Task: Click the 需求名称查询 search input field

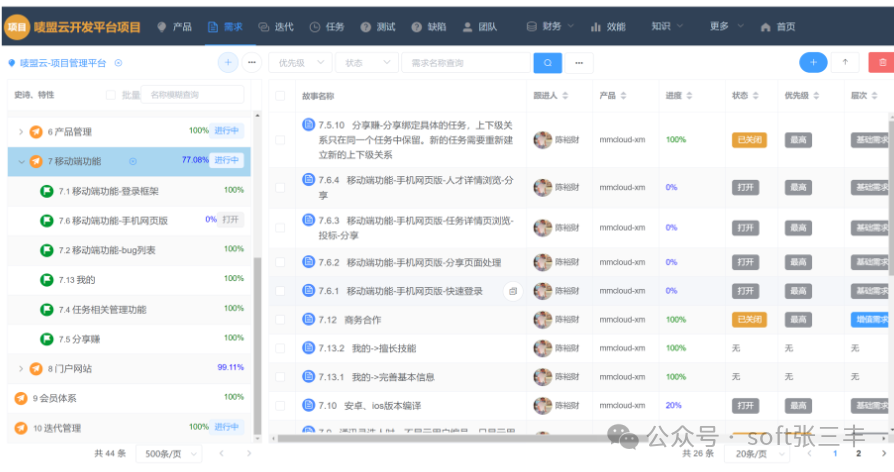Action: point(465,63)
